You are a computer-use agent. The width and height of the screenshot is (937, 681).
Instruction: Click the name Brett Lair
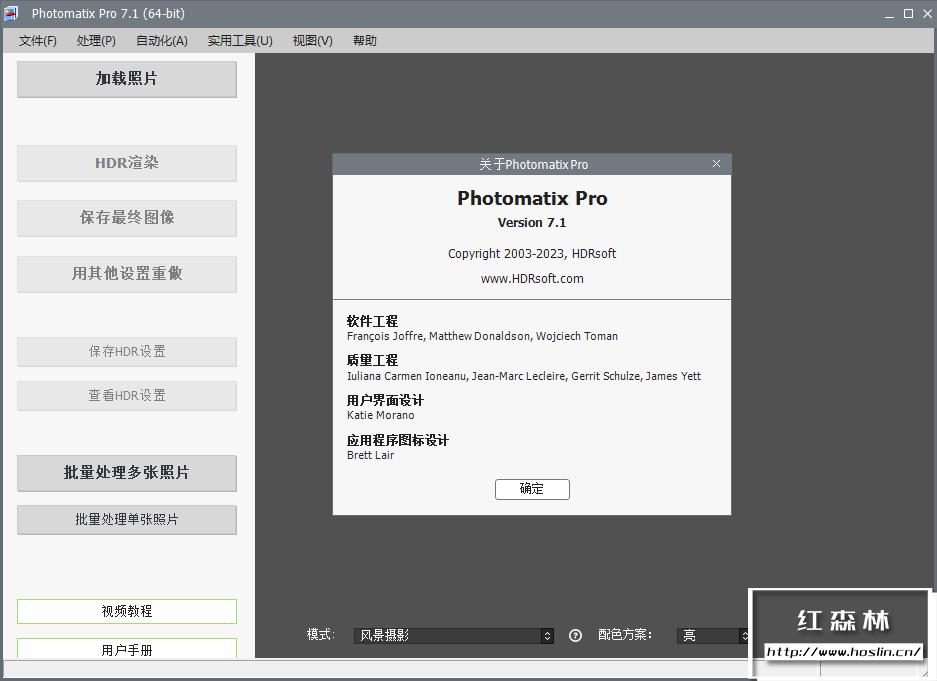click(x=370, y=455)
